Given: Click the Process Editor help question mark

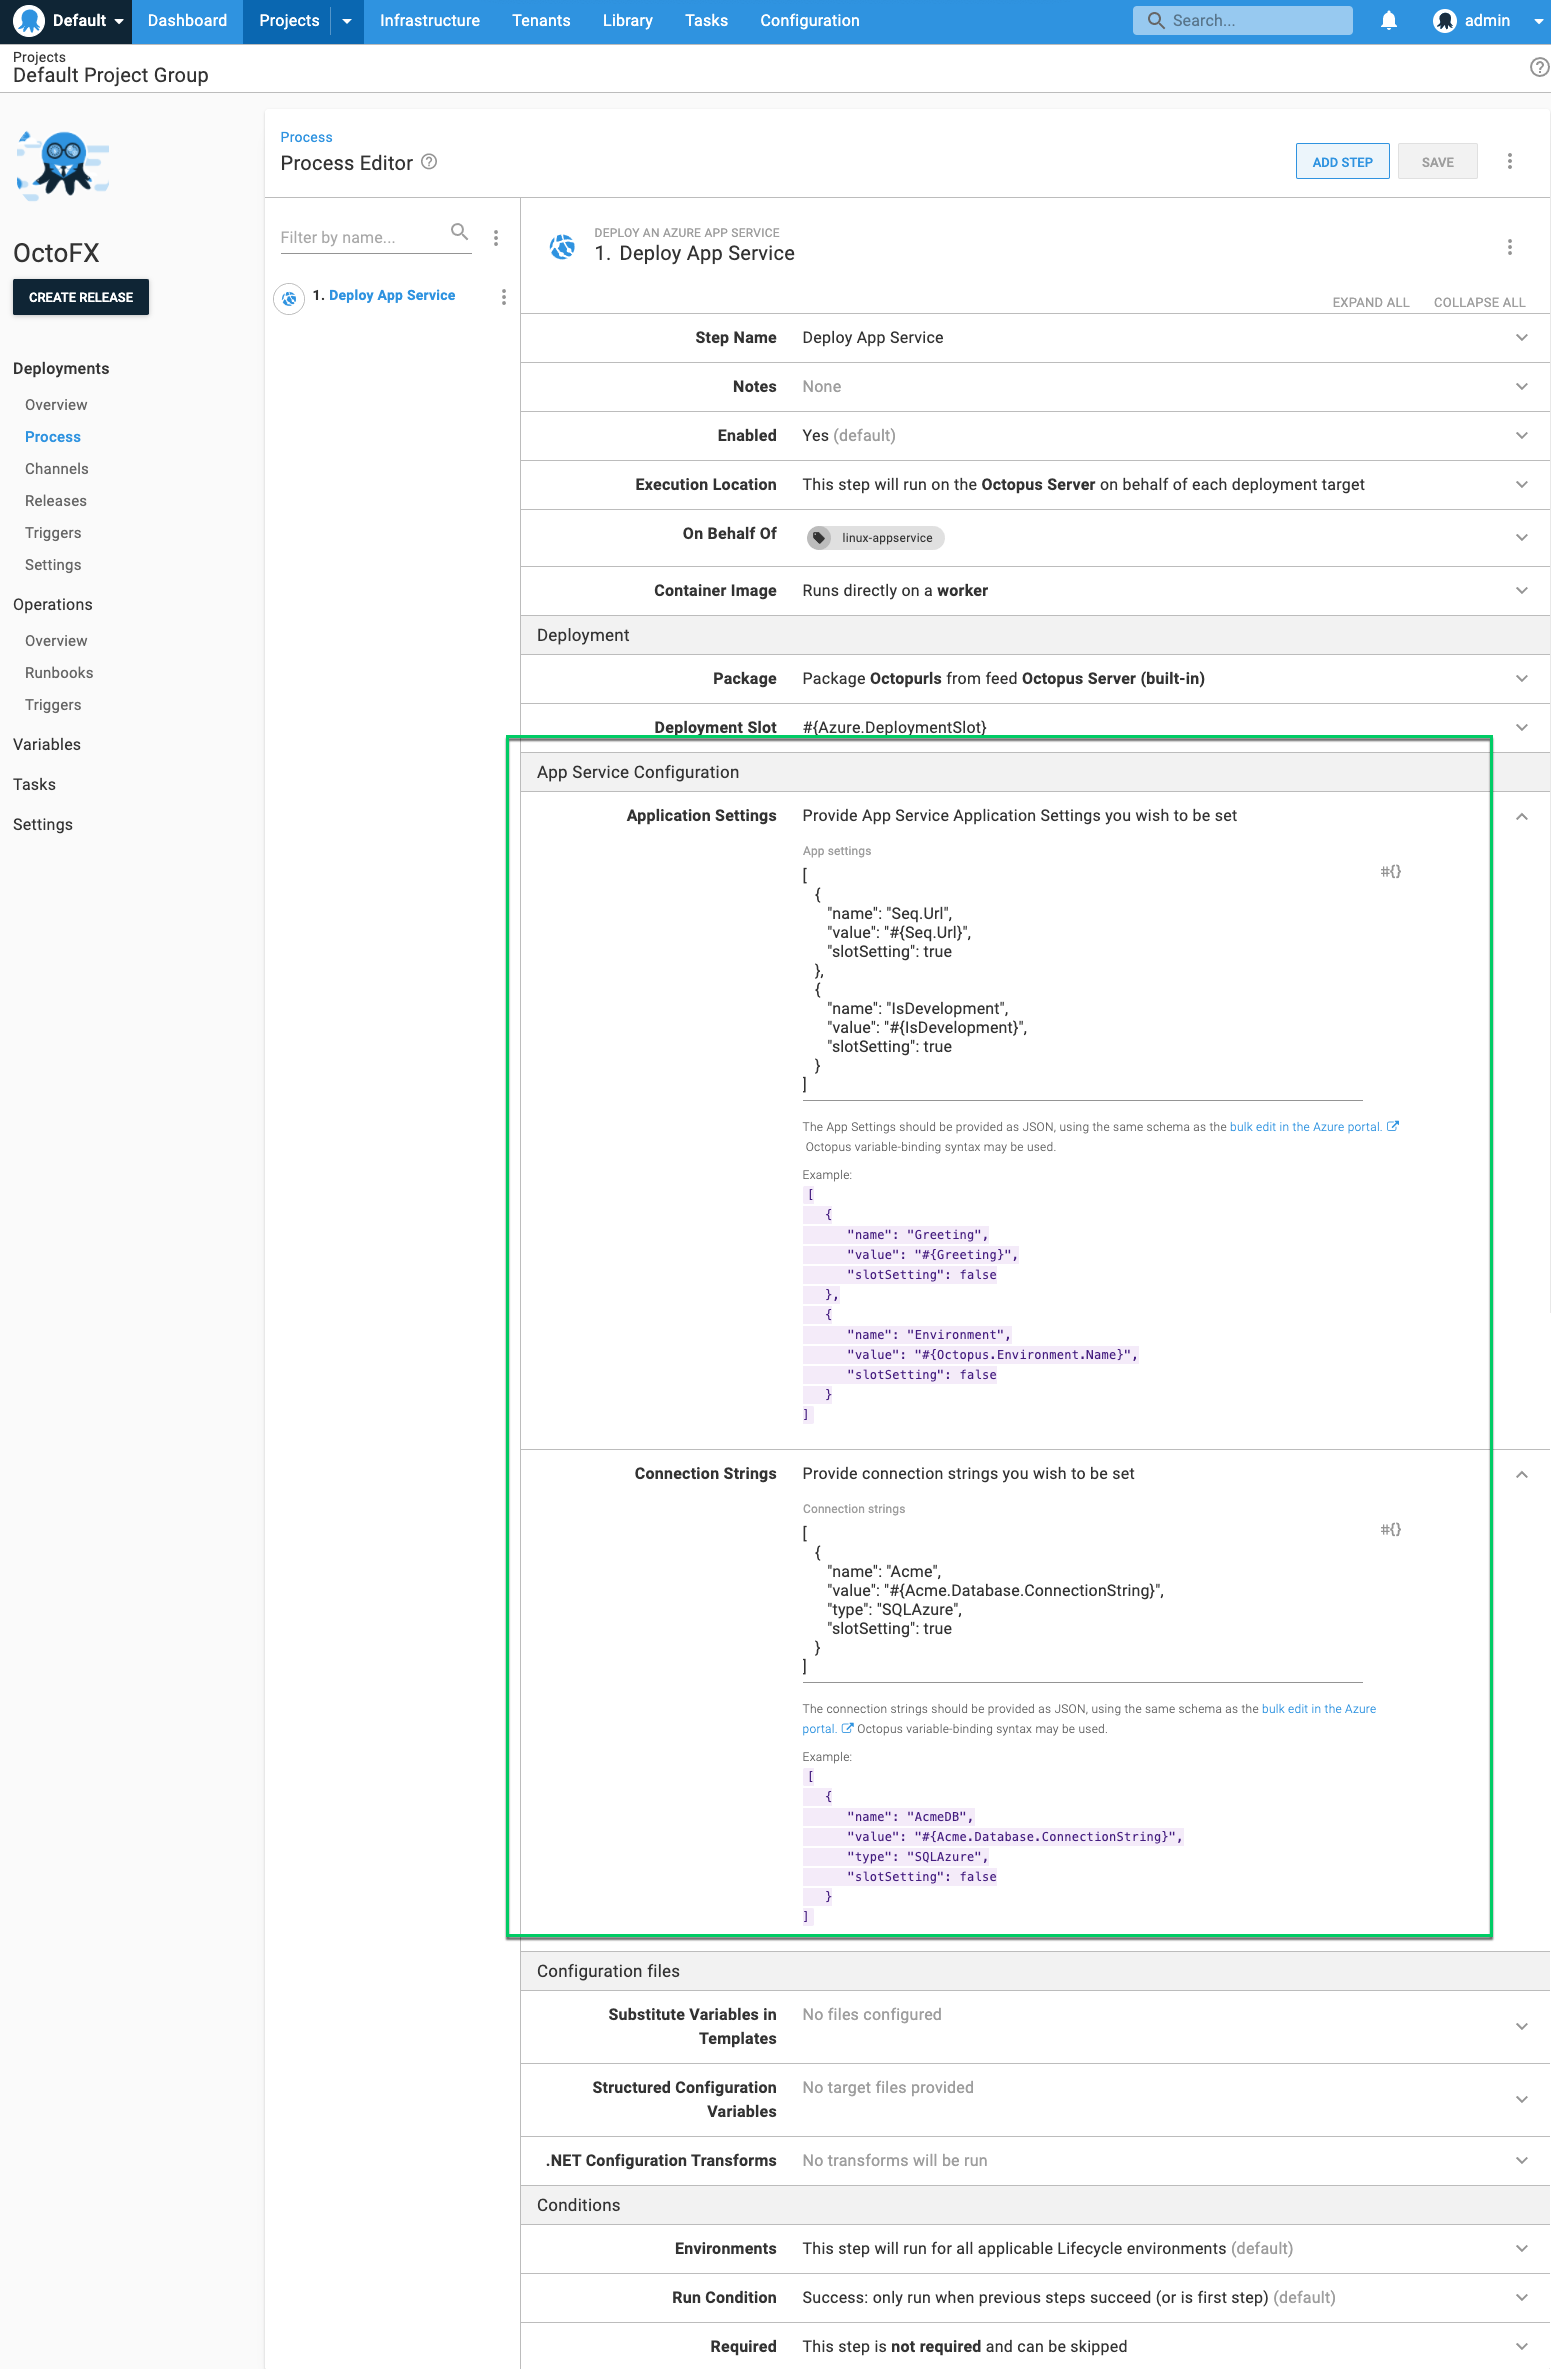Looking at the screenshot, I should (429, 162).
